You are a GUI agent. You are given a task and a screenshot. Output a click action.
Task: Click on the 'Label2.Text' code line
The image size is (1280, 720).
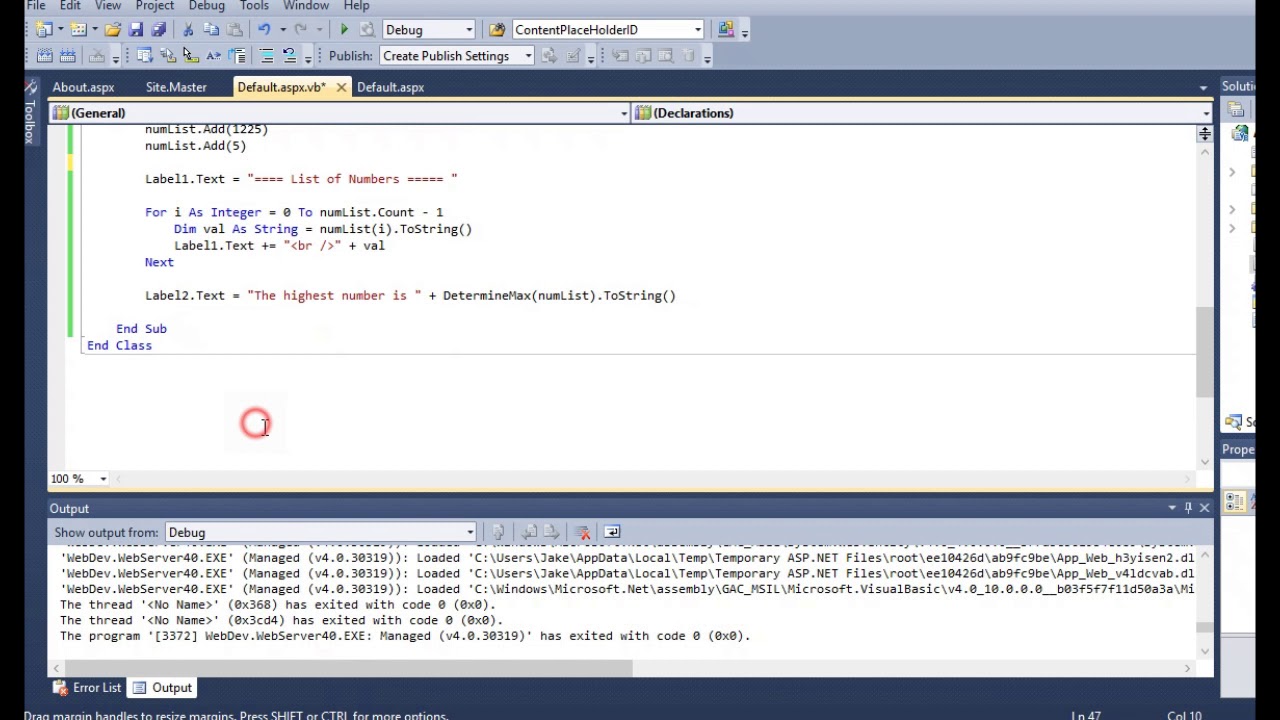pyautogui.click(x=410, y=295)
